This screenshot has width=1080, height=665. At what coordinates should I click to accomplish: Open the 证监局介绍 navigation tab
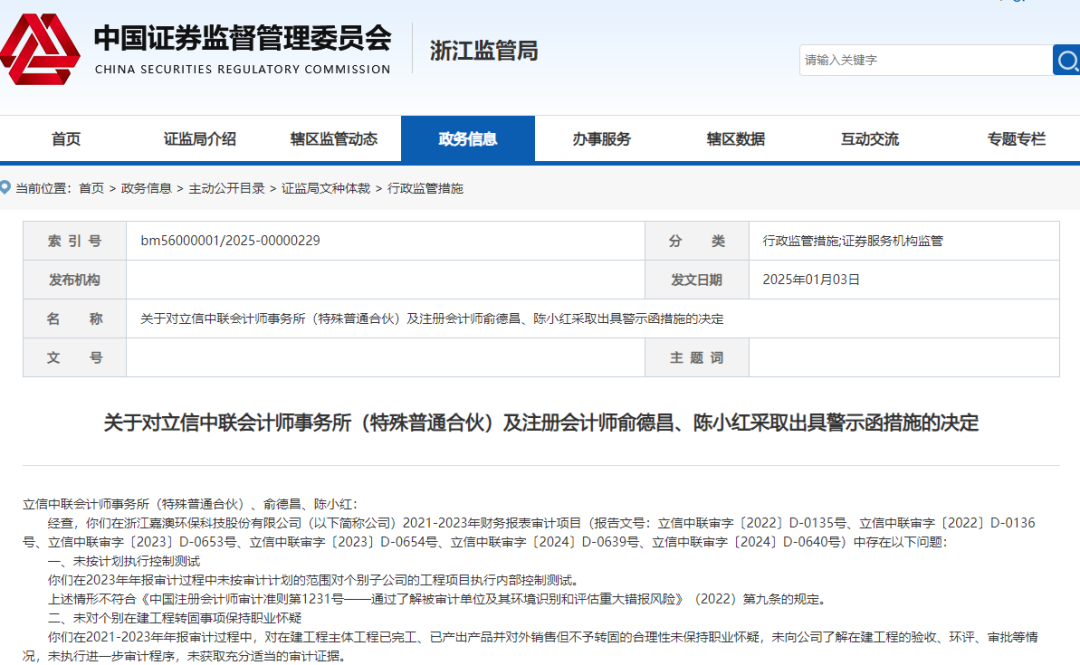pos(200,139)
